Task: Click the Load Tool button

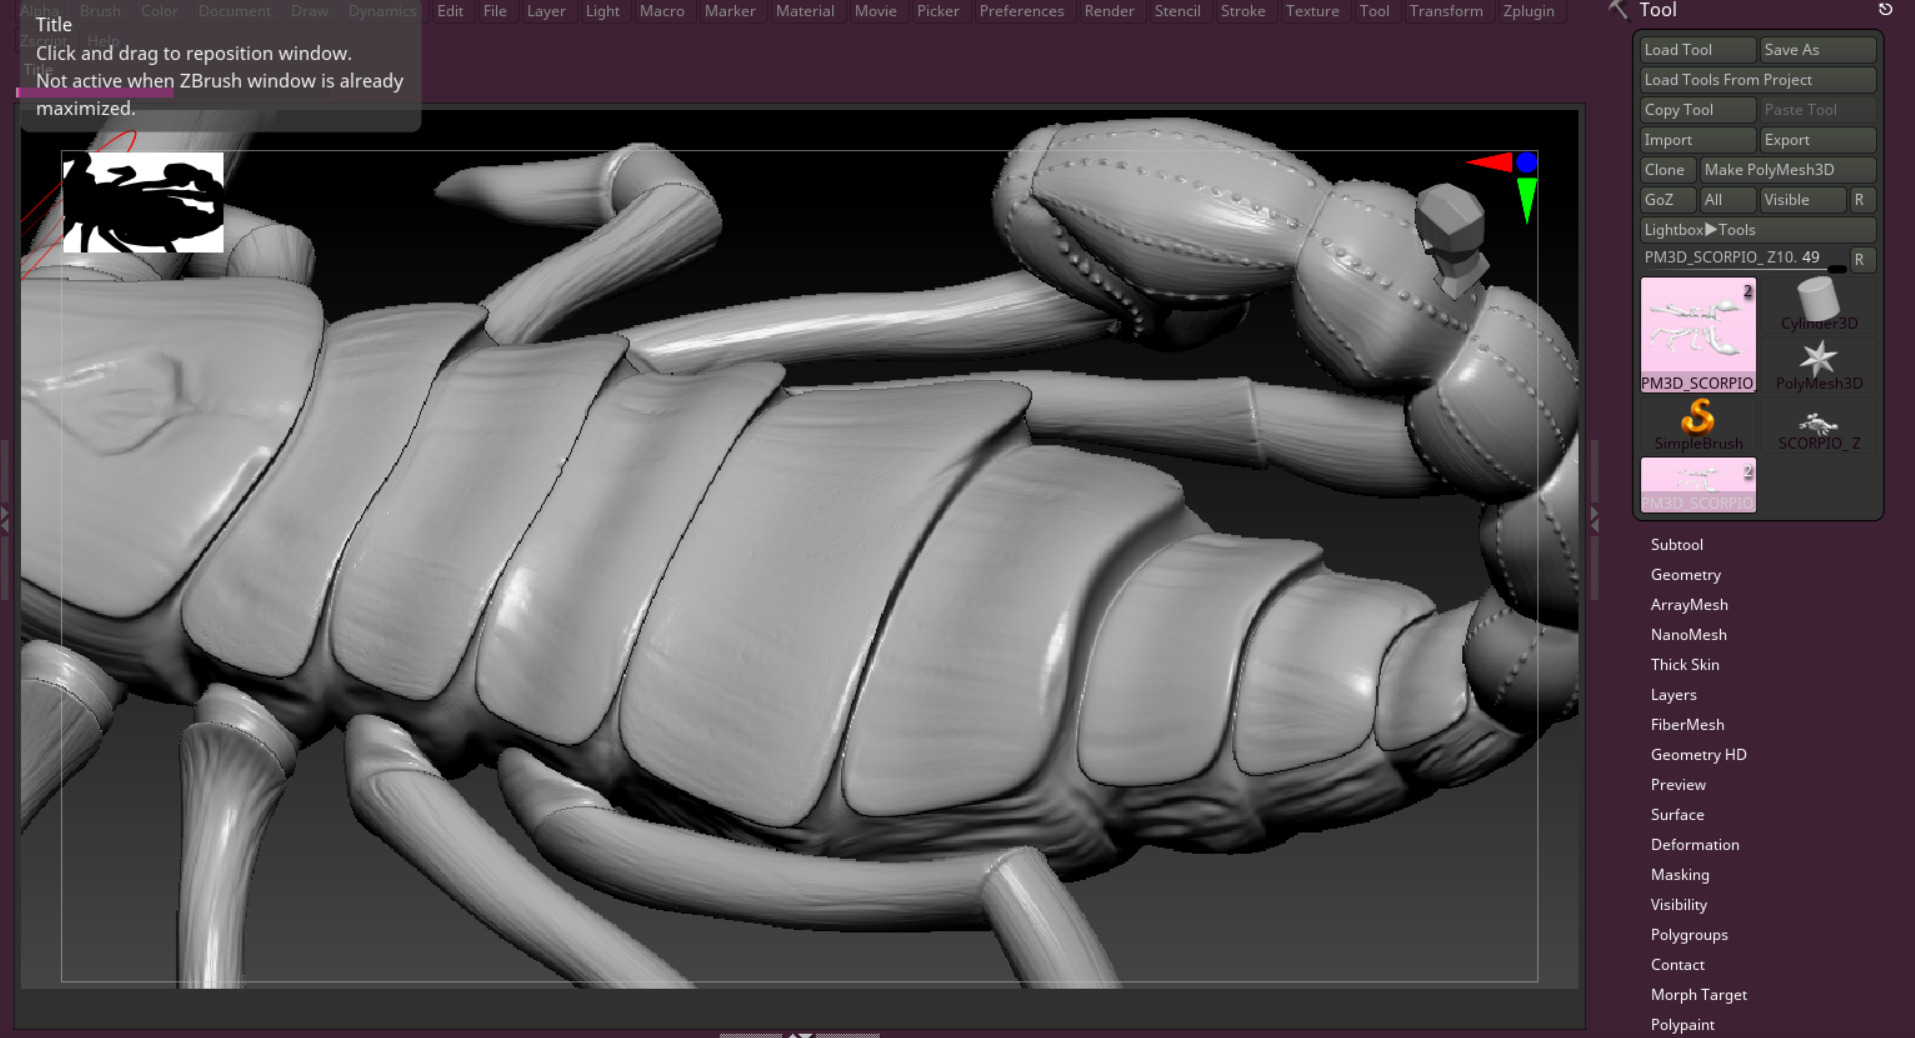Action: [x=1698, y=50]
